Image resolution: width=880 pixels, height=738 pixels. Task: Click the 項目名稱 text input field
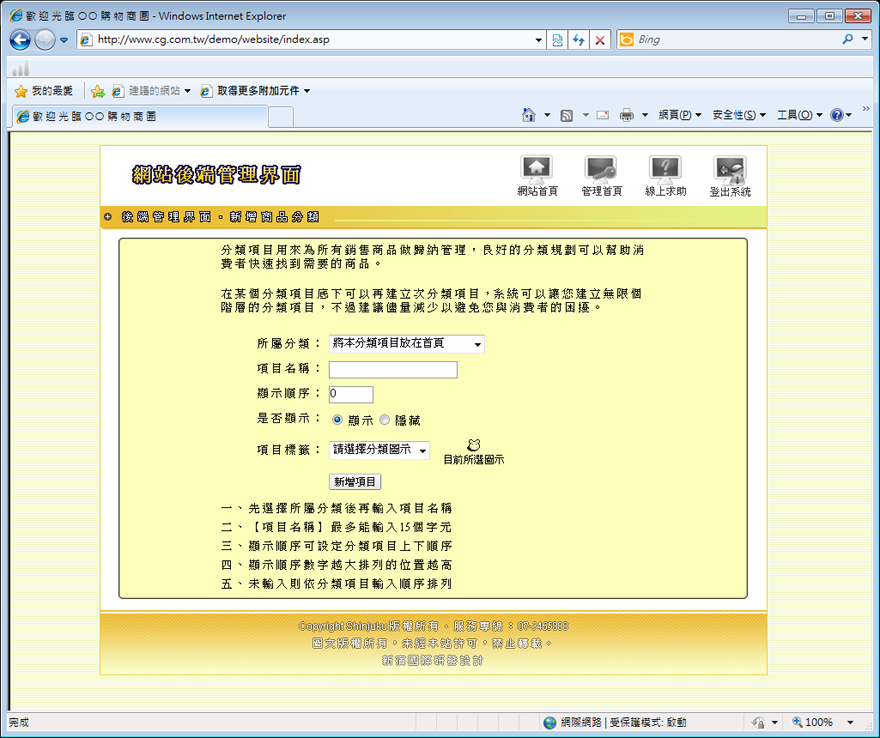tap(393, 370)
